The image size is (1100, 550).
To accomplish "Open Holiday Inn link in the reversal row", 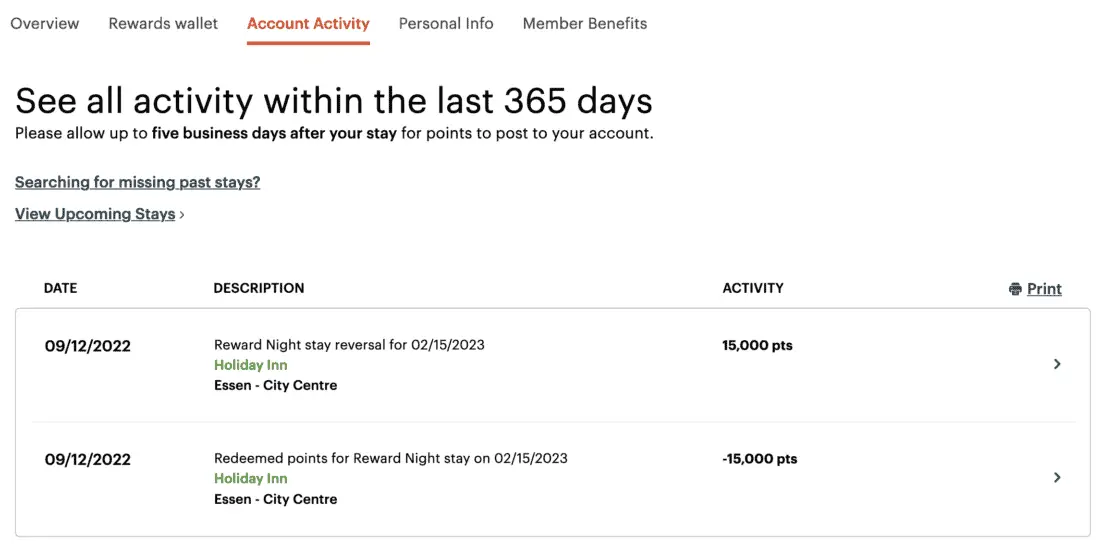I will point(250,365).
